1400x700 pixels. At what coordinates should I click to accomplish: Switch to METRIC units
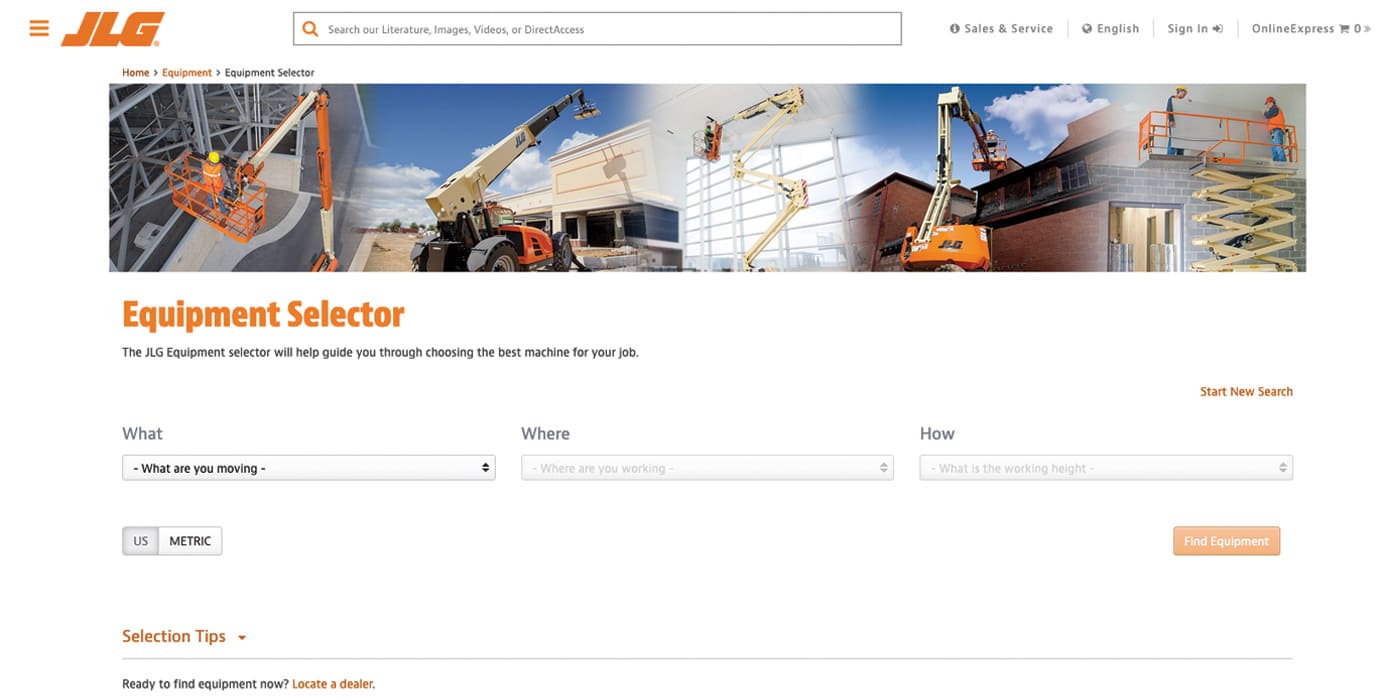tap(190, 541)
